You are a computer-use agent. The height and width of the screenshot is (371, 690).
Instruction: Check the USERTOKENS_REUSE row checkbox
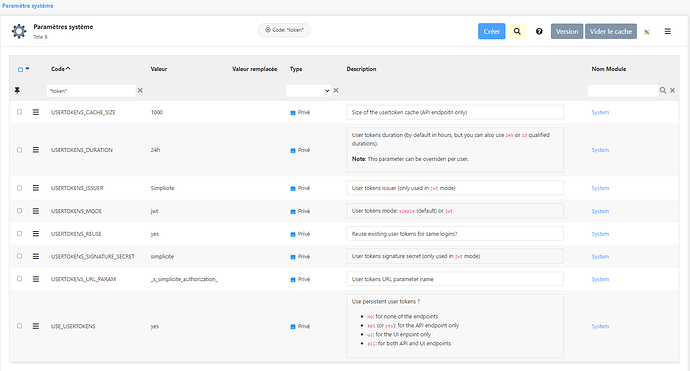coord(19,233)
